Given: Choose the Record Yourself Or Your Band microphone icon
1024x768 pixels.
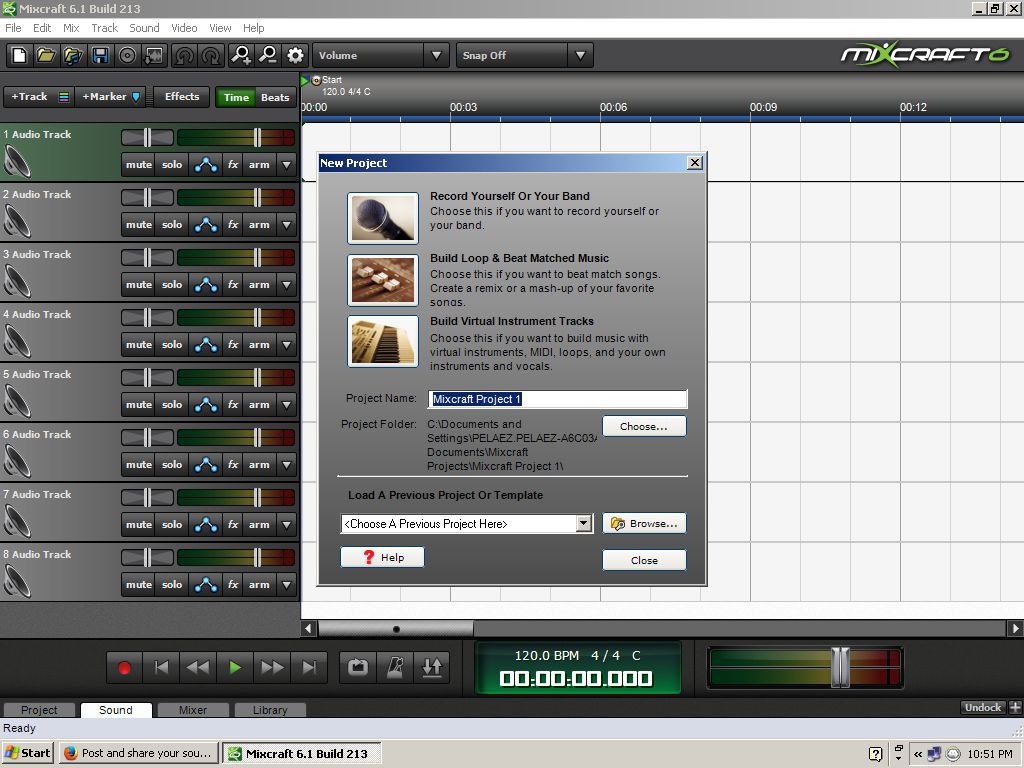Looking at the screenshot, I should (x=383, y=218).
